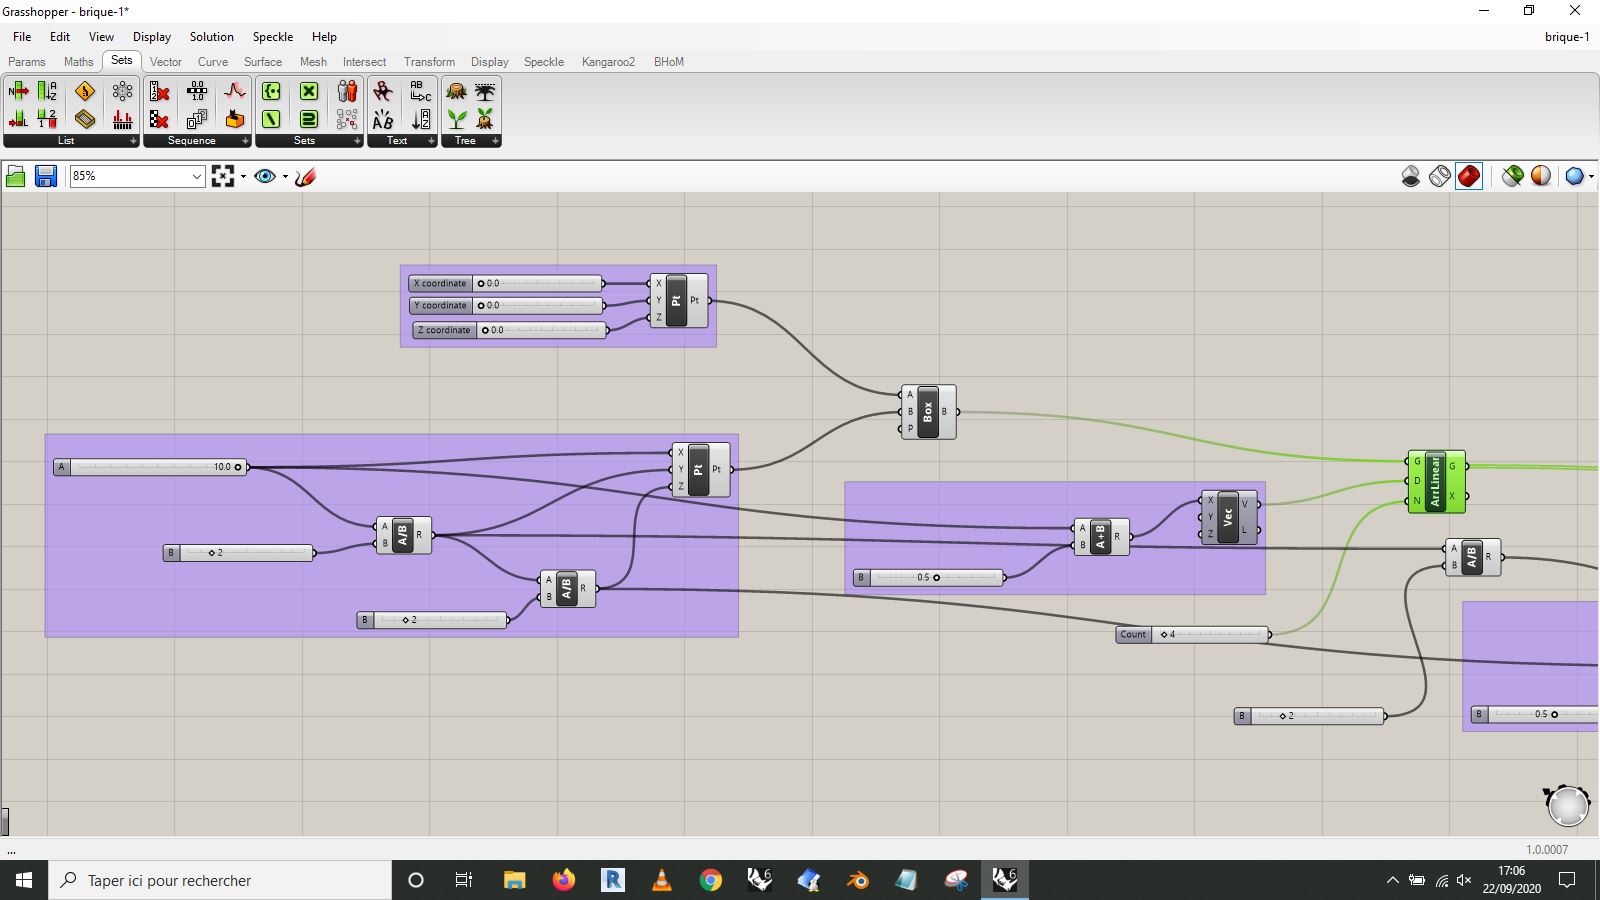Expand the List panel plus button
The height and width of the screenshot is (900, 1600).
coord(133,141)
